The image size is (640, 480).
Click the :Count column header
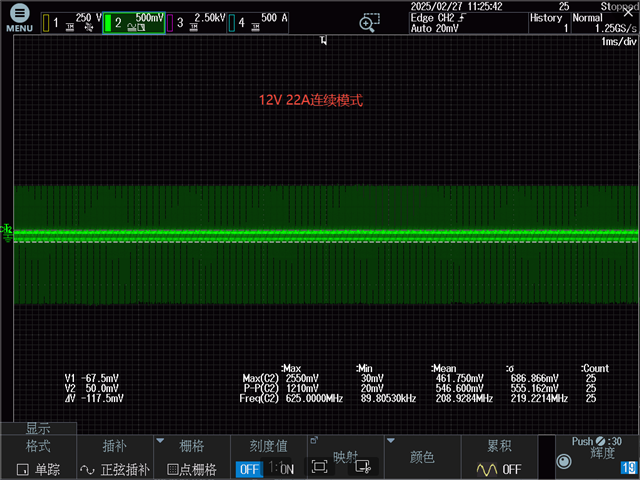595,368
